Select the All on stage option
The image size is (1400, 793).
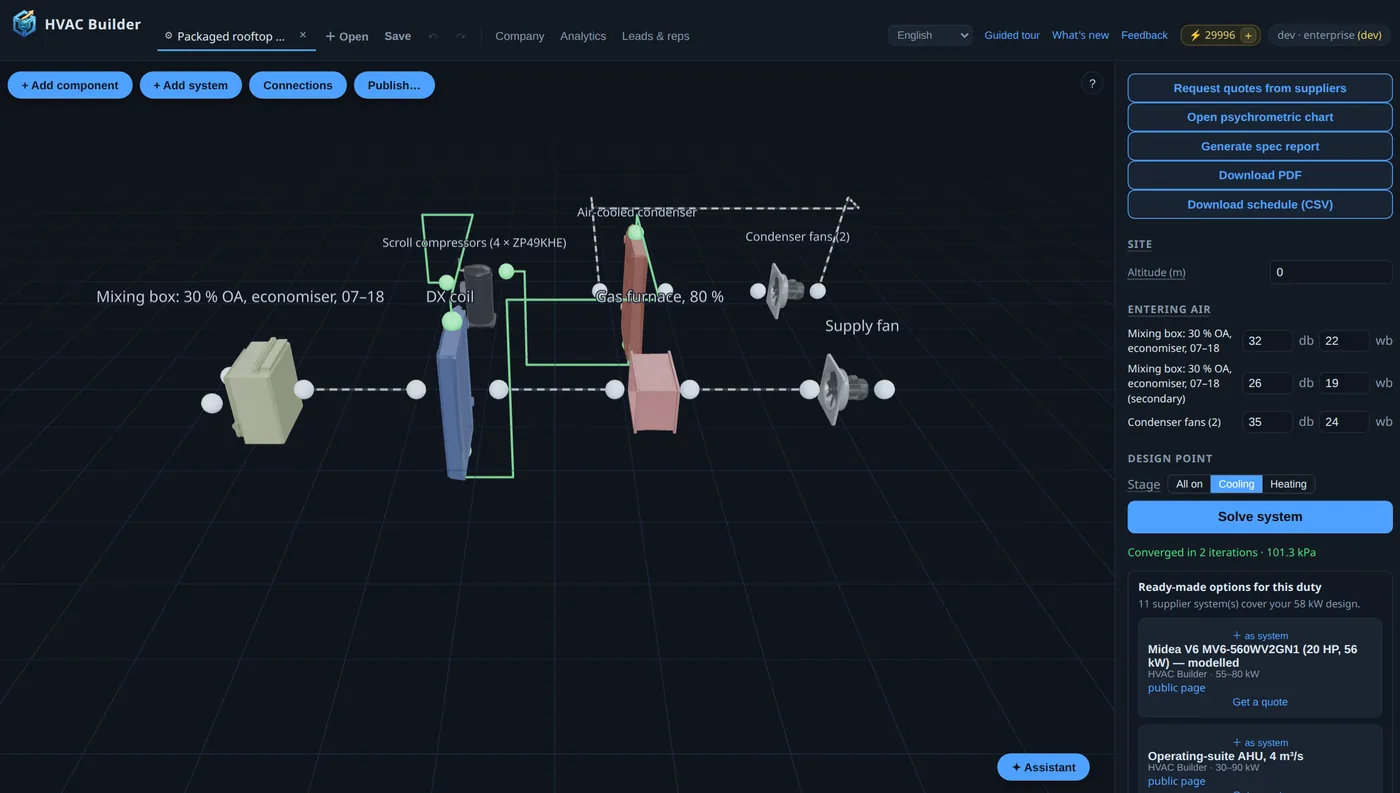[1190, 484]
